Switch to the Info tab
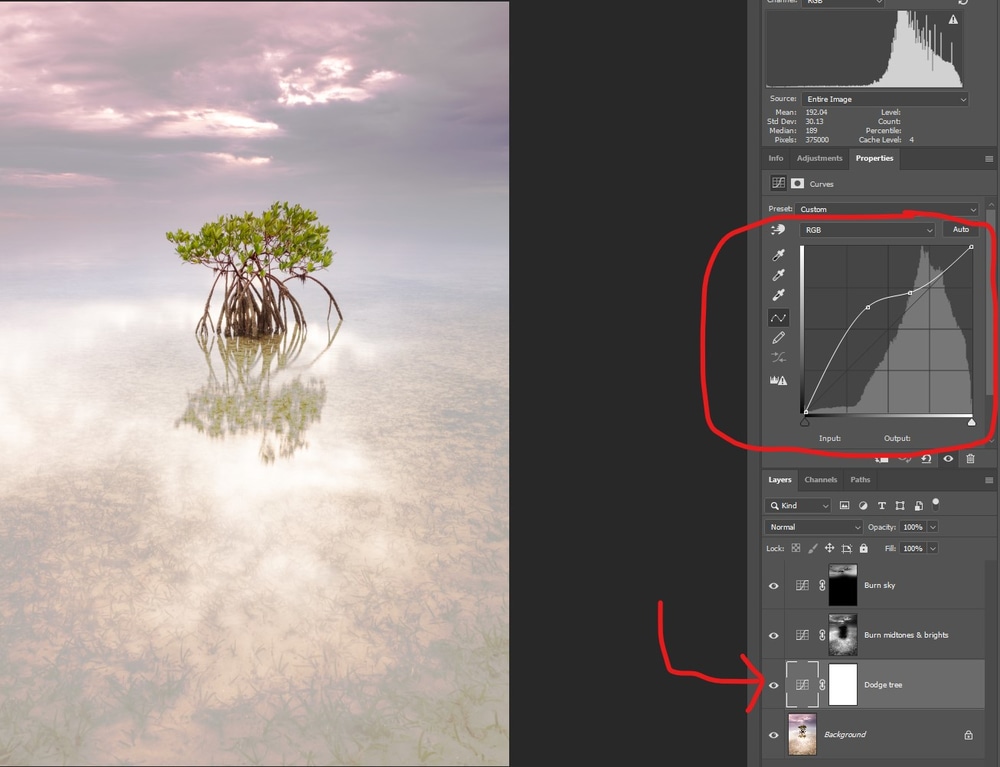Image resolution: width=1000 pixels, height=767 pixels. tap(776, 158)
